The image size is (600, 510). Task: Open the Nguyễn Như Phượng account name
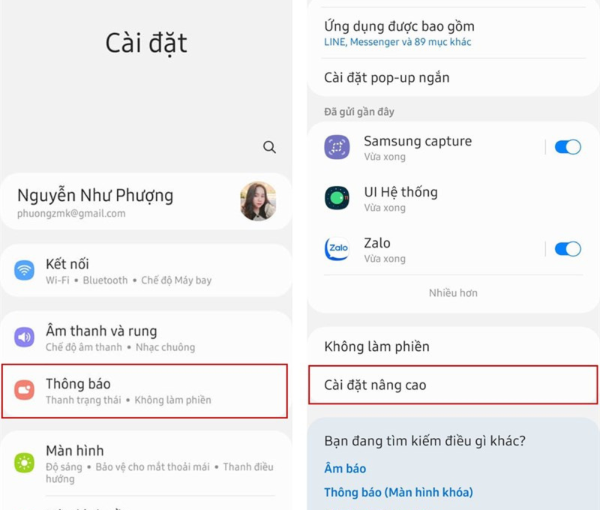coord(95,195)
